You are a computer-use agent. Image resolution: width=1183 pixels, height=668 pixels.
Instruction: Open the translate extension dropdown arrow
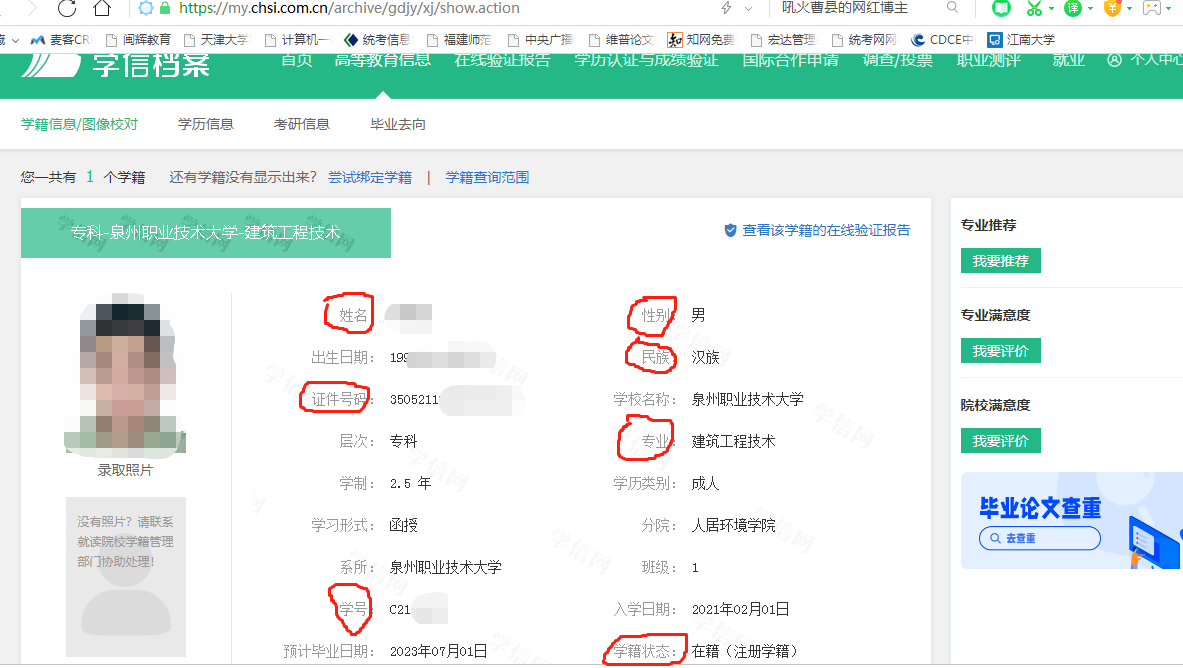pos(1090,9)
